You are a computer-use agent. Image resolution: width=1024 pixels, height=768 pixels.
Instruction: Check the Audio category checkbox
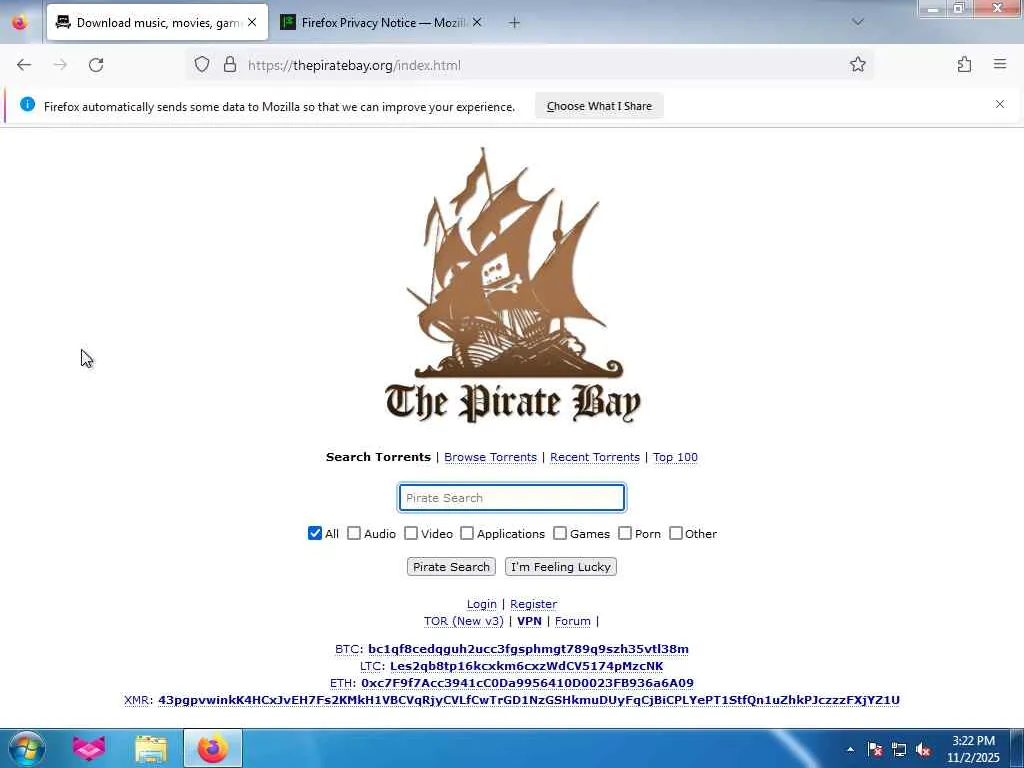coord(354,534)
